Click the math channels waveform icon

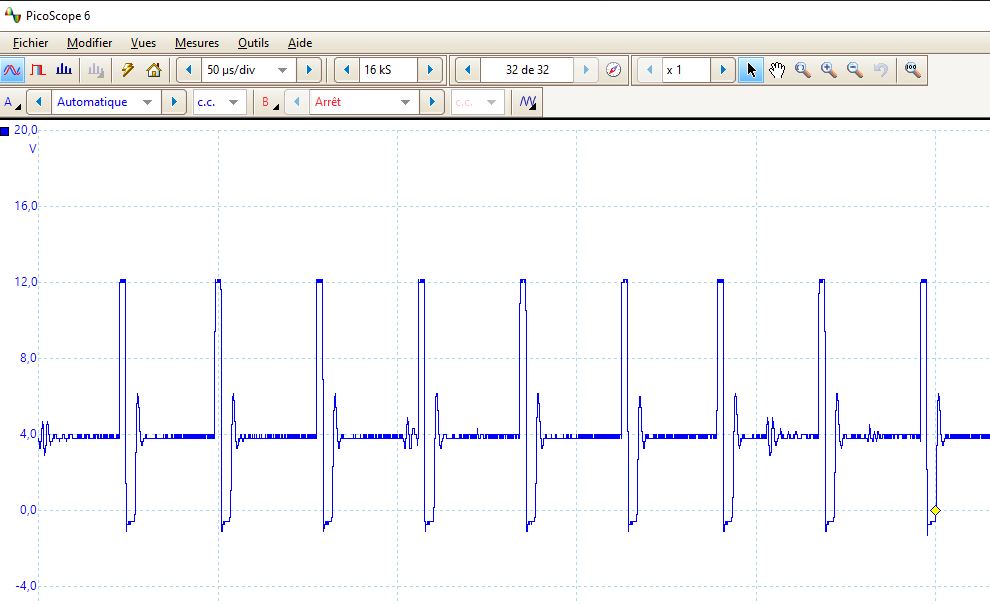pyautogui.click(x=528, y=102)
